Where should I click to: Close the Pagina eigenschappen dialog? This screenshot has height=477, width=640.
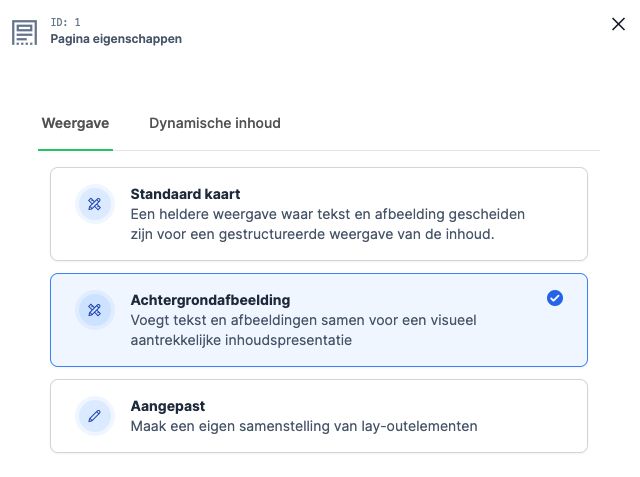pyautogui.click(x=618, y=24)
